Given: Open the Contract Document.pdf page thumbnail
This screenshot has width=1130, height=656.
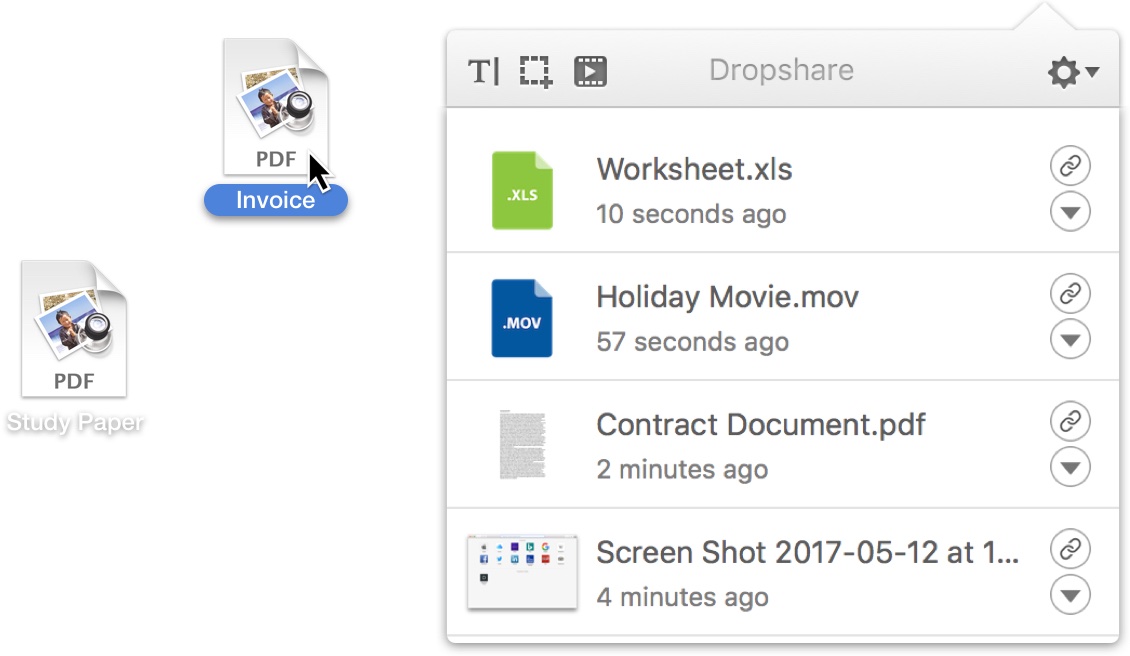Looking at the screenshot, I should click(x=522, y=444).
